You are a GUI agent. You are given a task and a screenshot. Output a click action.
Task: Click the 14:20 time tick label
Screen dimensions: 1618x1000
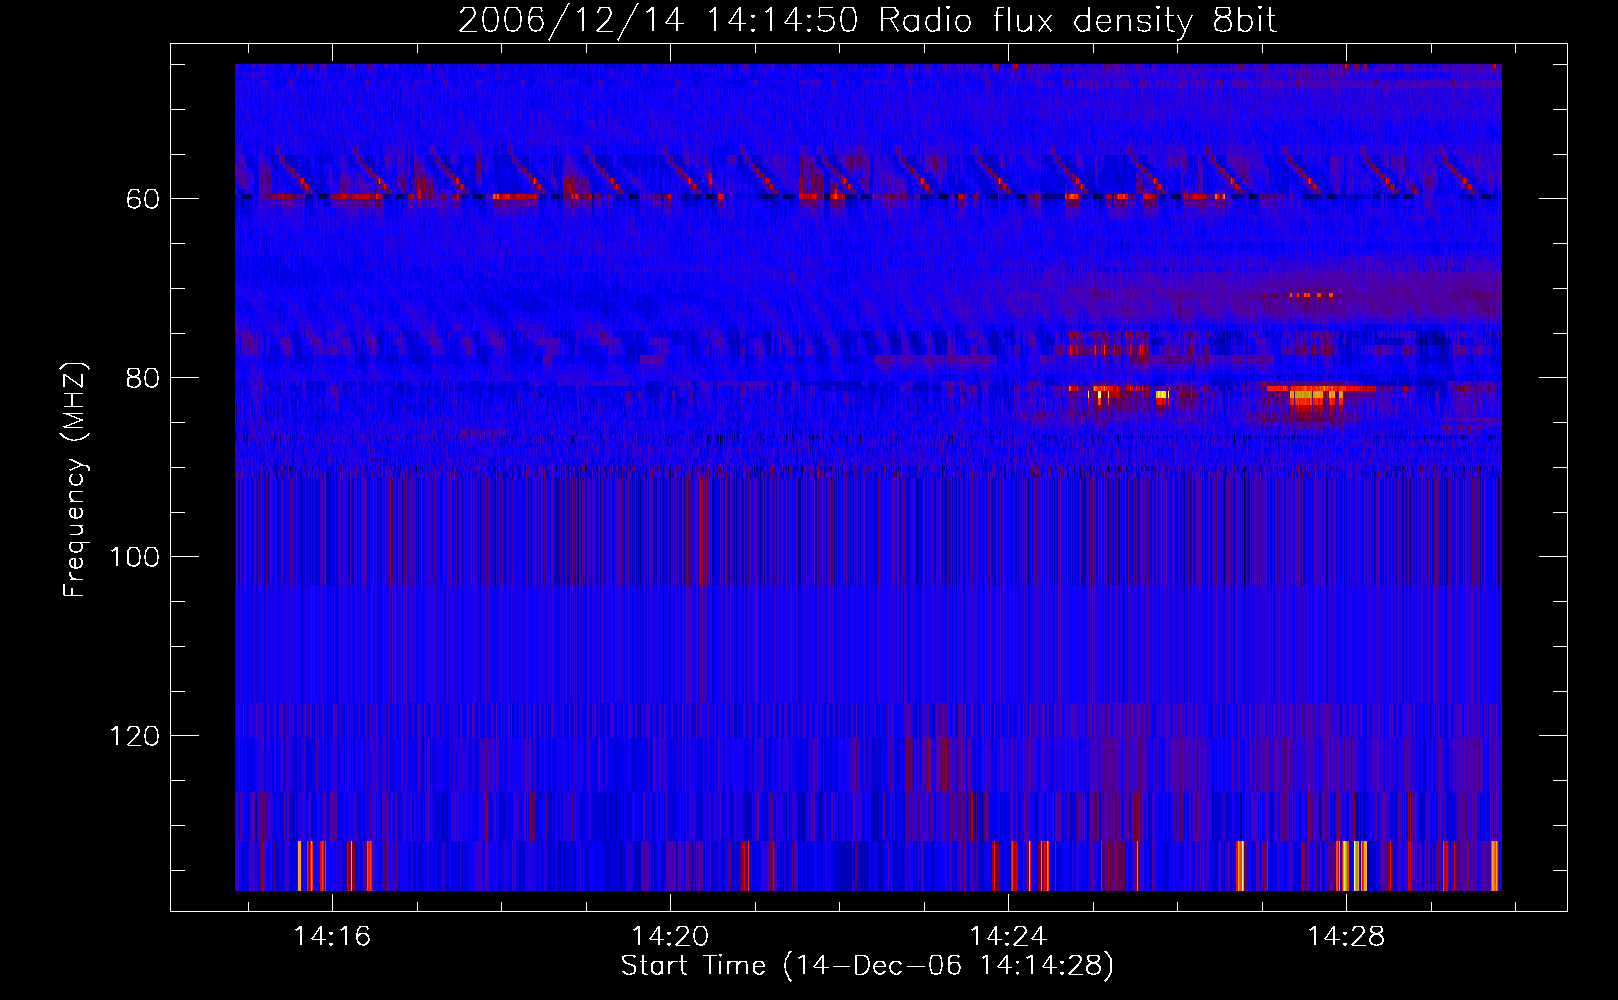(670, 936)
